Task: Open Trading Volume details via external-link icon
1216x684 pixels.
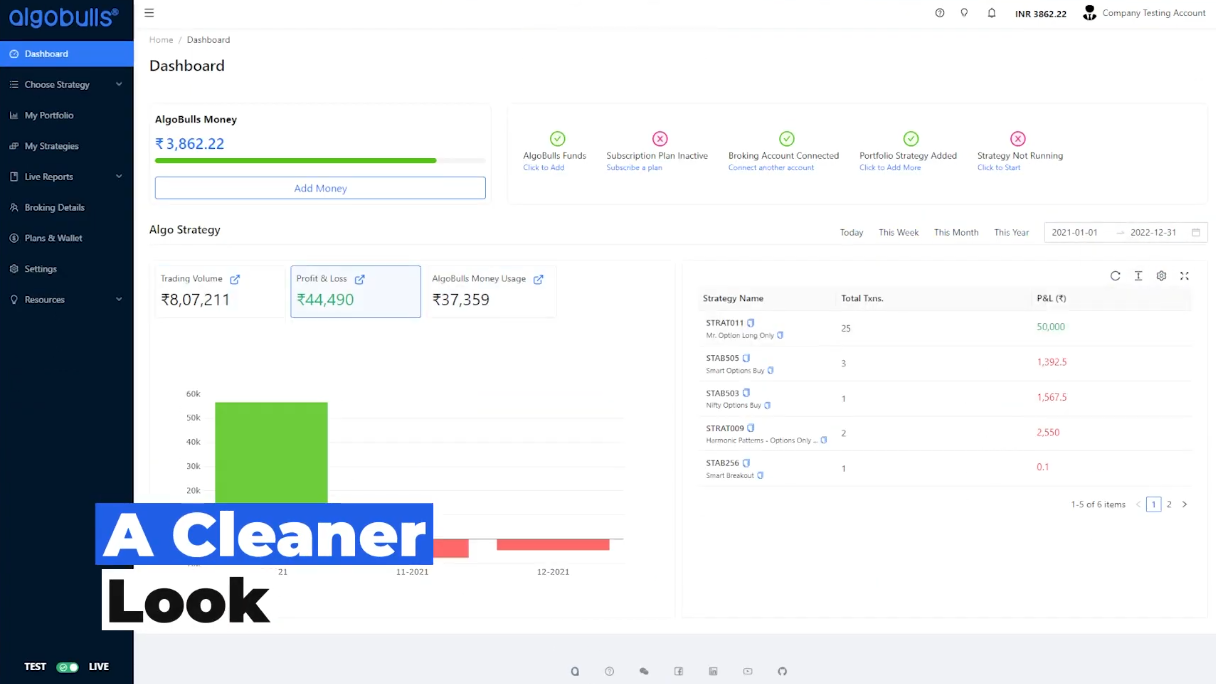Action: click(235, 279)
